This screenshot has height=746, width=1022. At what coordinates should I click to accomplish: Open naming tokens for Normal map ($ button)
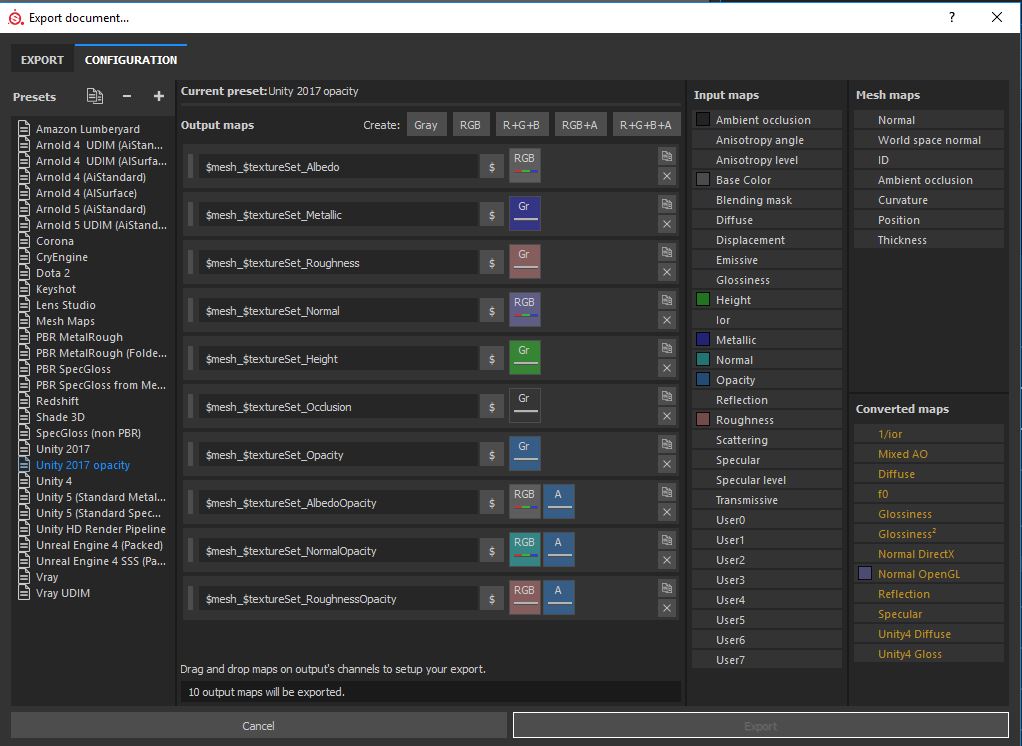point(492,311)
